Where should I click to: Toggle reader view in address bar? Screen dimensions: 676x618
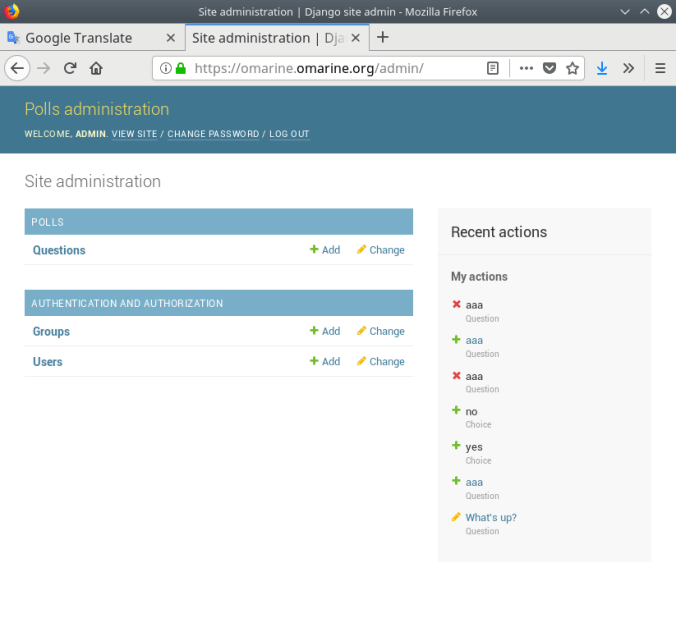pyautogui.click(x=492, y=68)
